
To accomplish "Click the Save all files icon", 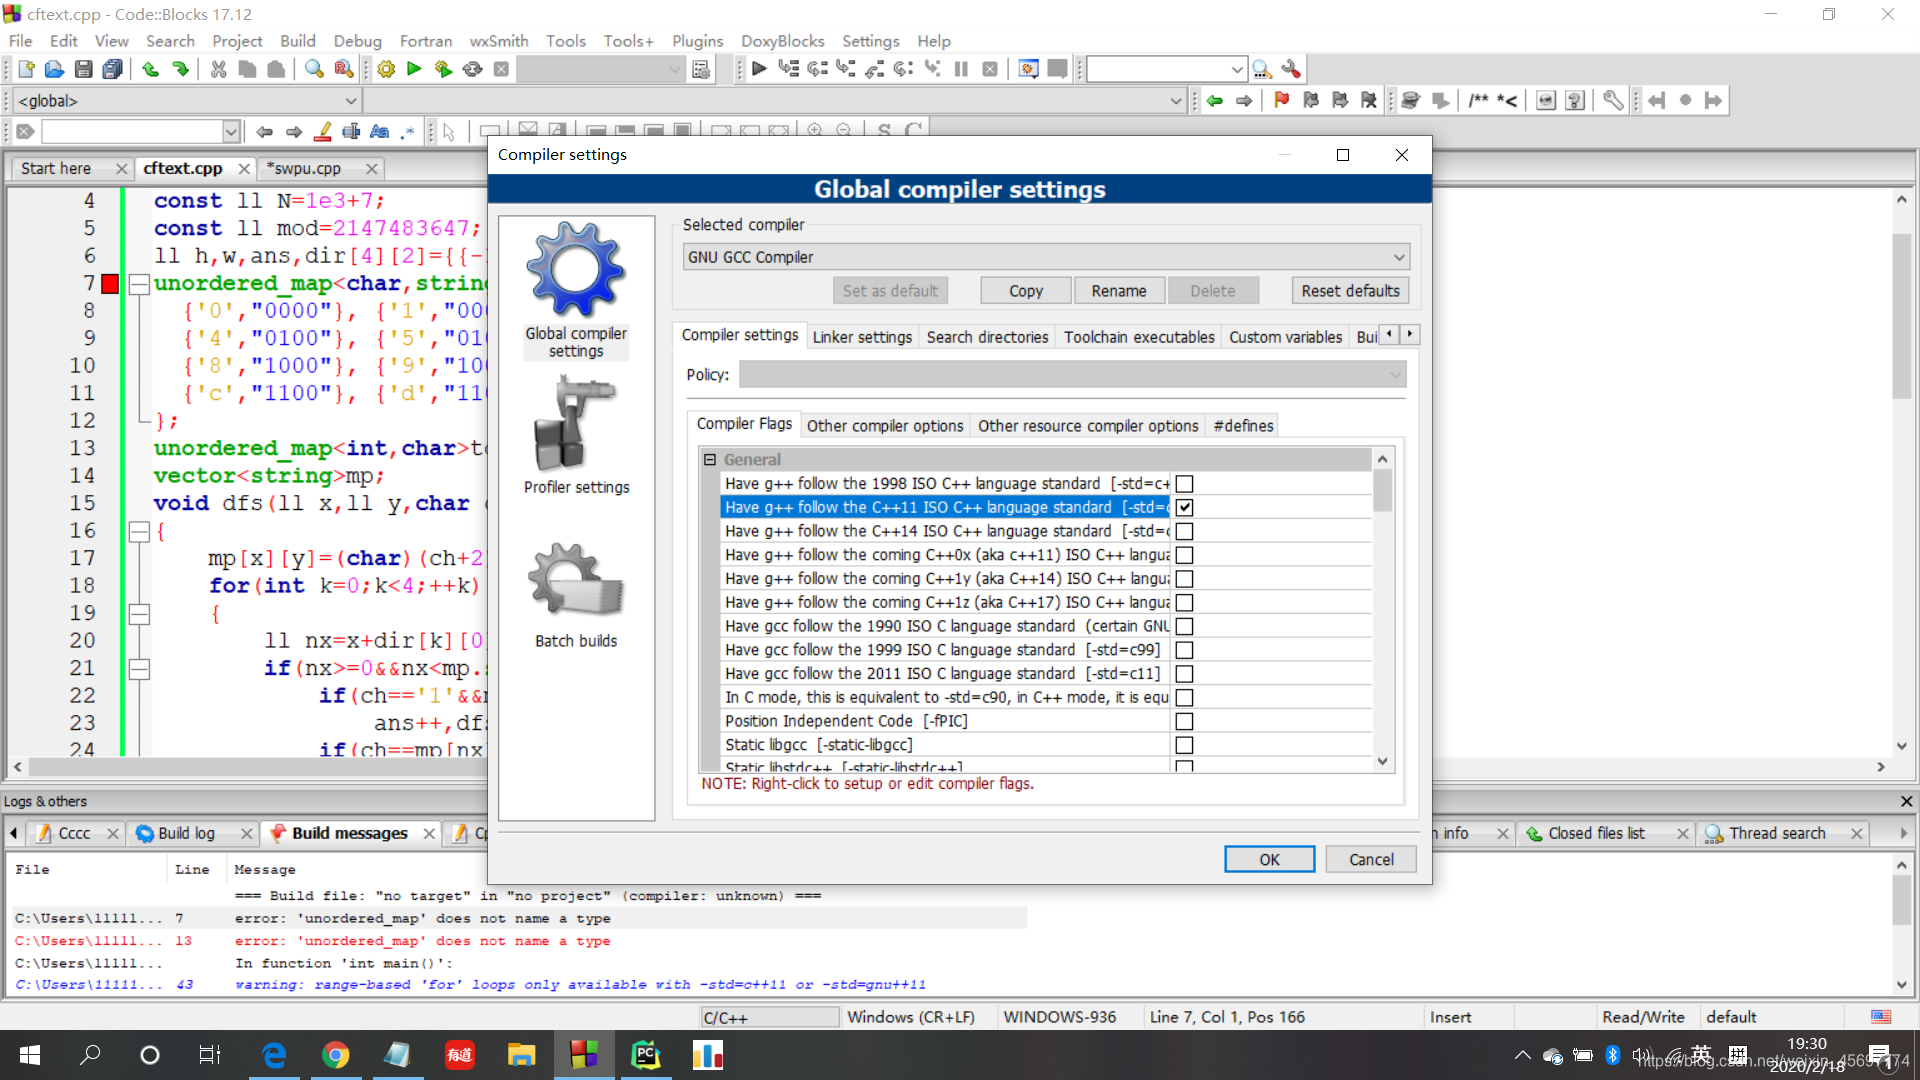I will [x=113, y=69].
